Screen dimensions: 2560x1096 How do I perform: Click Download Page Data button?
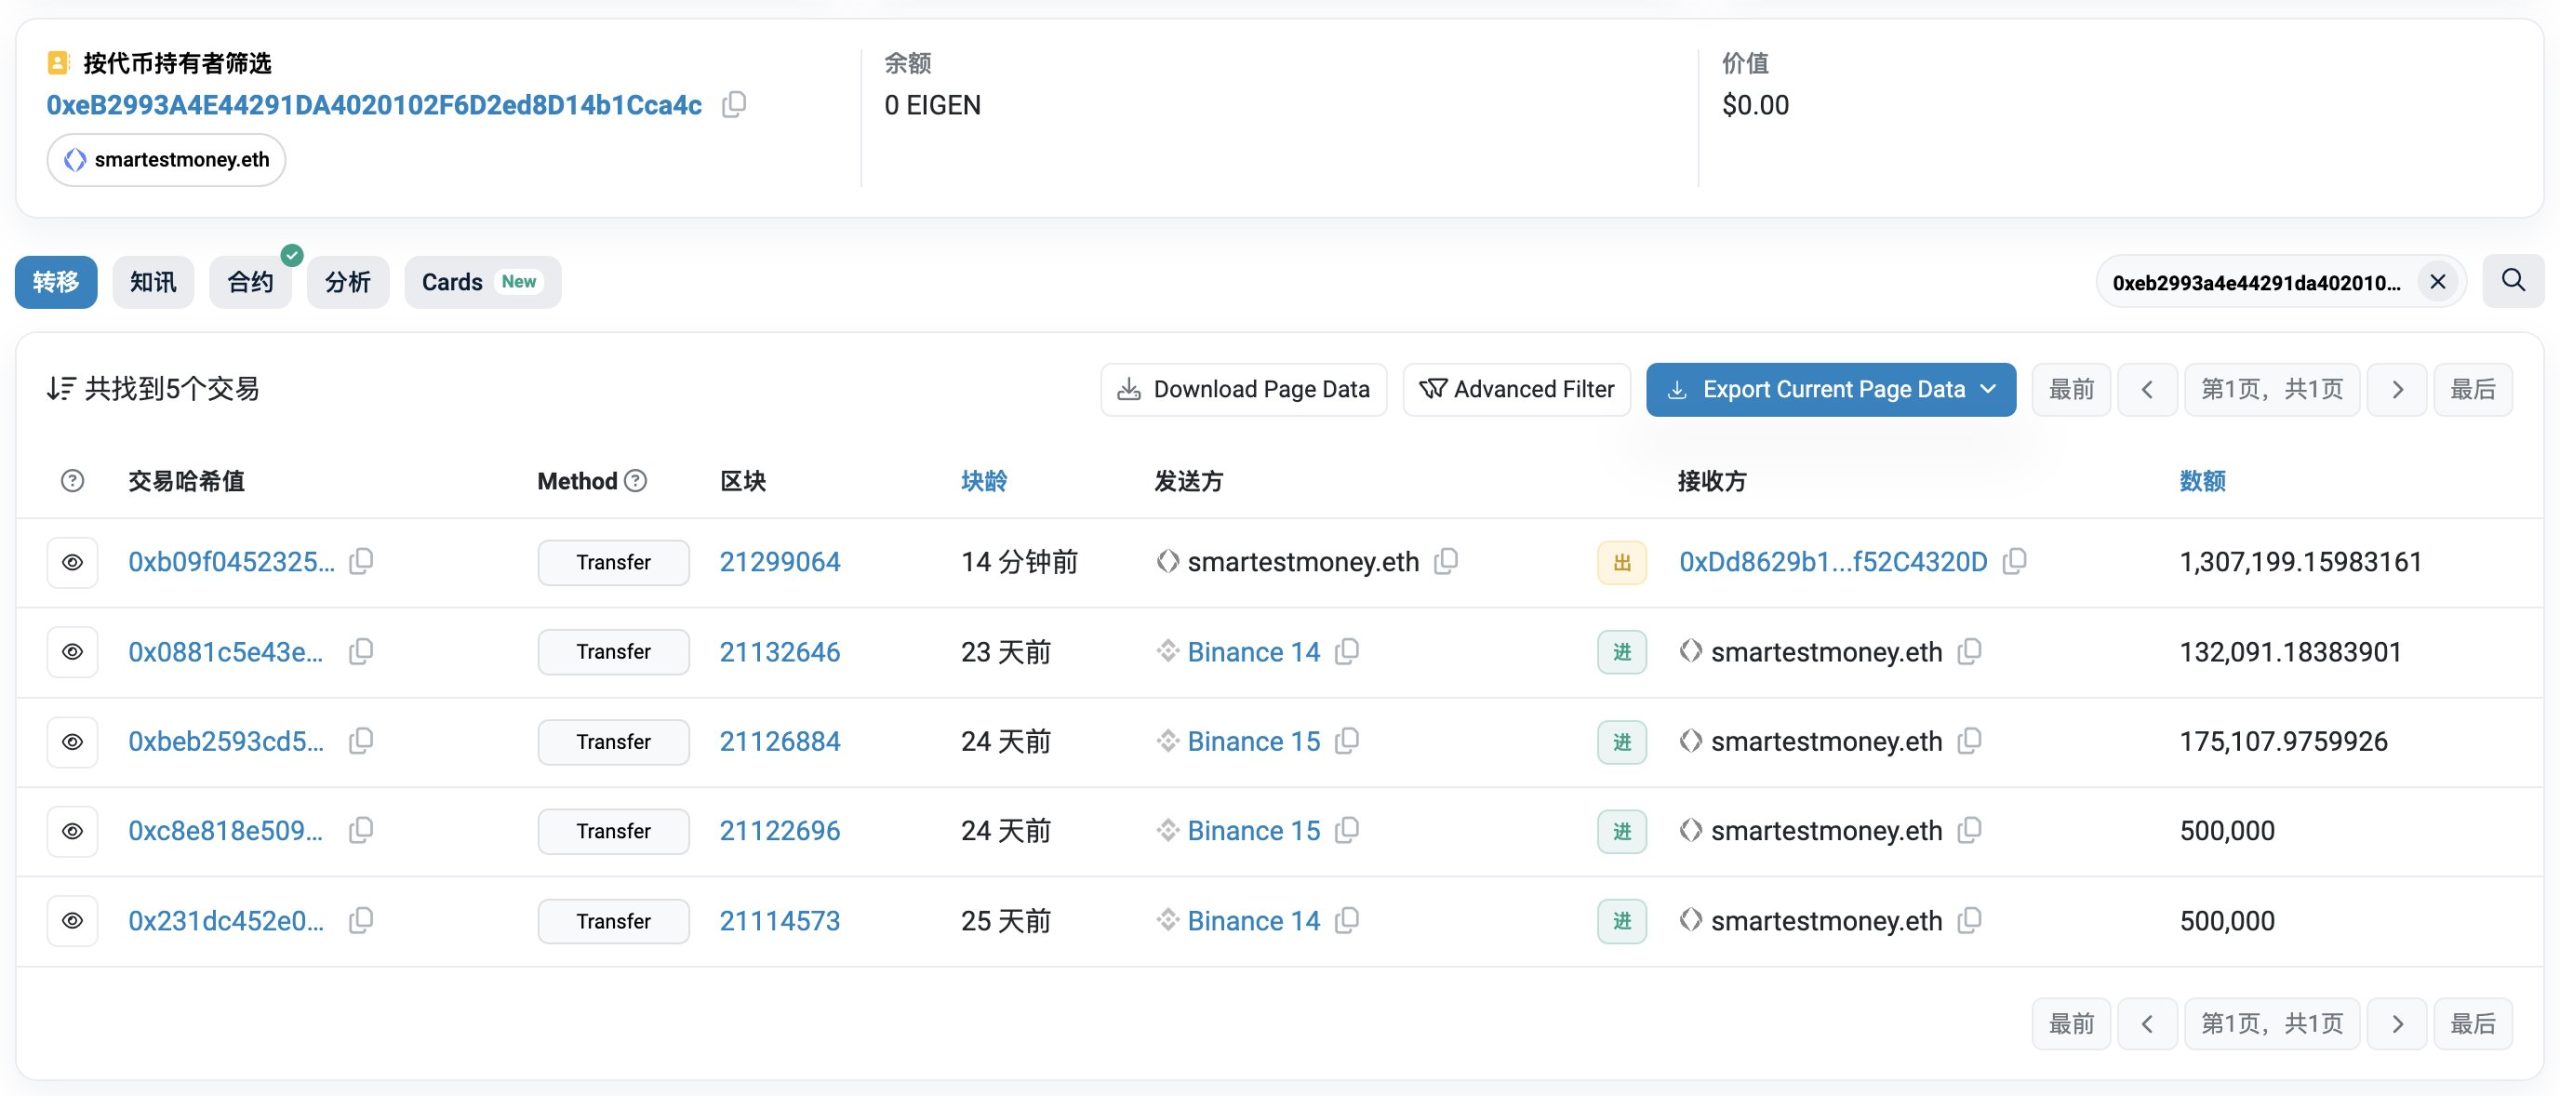click(1243, 389)
